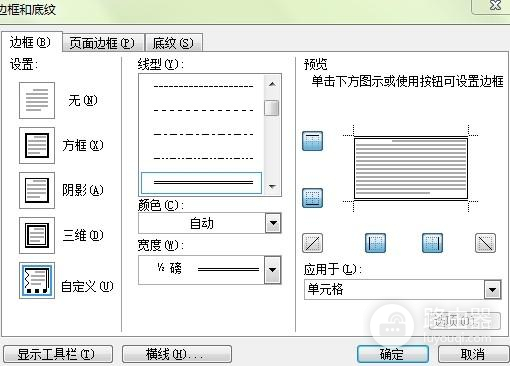Open the 颜色 color dropdown arrow
The height and width of the screenshot is (366, 510).
[273, 223]
